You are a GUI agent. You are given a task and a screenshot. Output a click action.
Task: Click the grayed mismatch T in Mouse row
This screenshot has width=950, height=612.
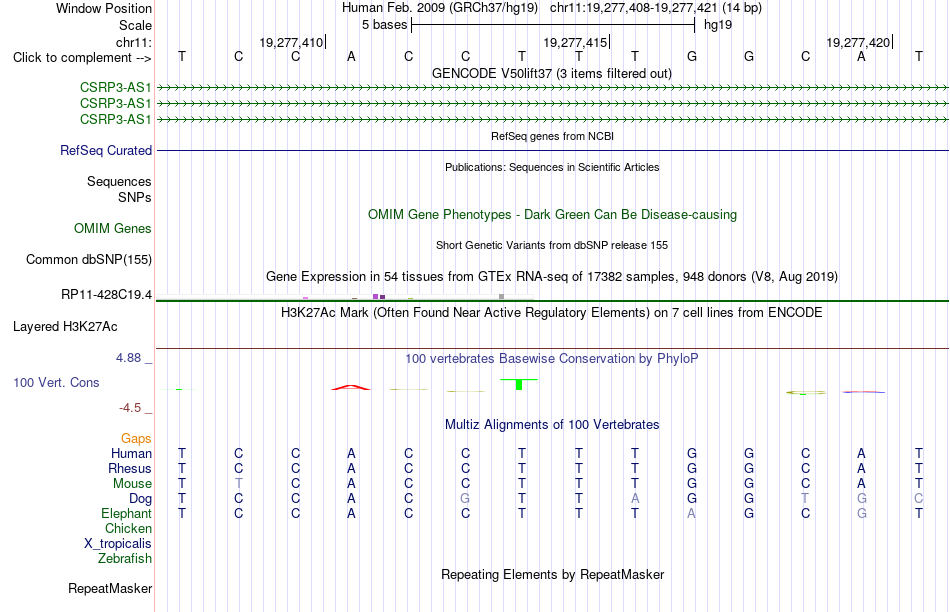coord(239,484)
